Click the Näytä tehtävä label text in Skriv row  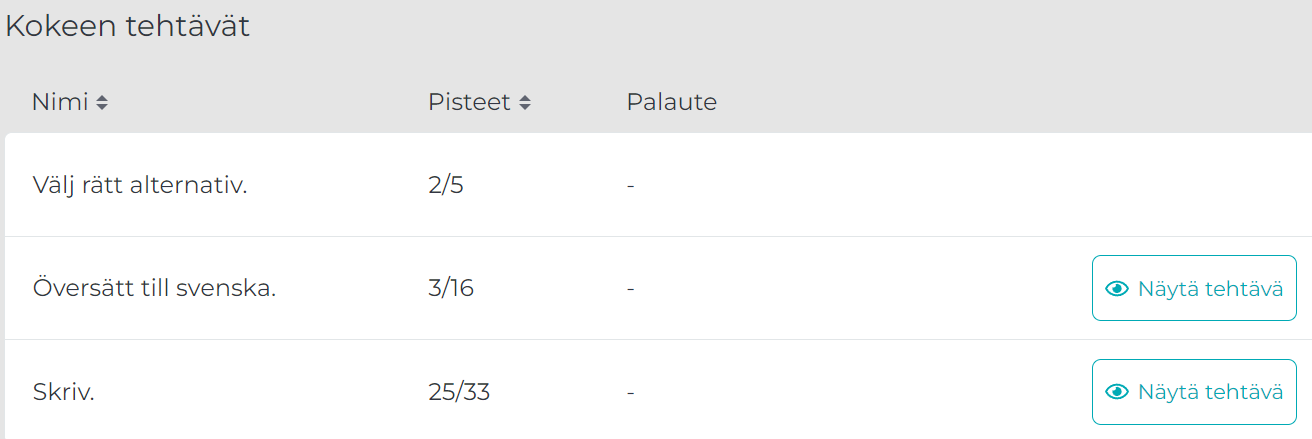[1210, 392]
